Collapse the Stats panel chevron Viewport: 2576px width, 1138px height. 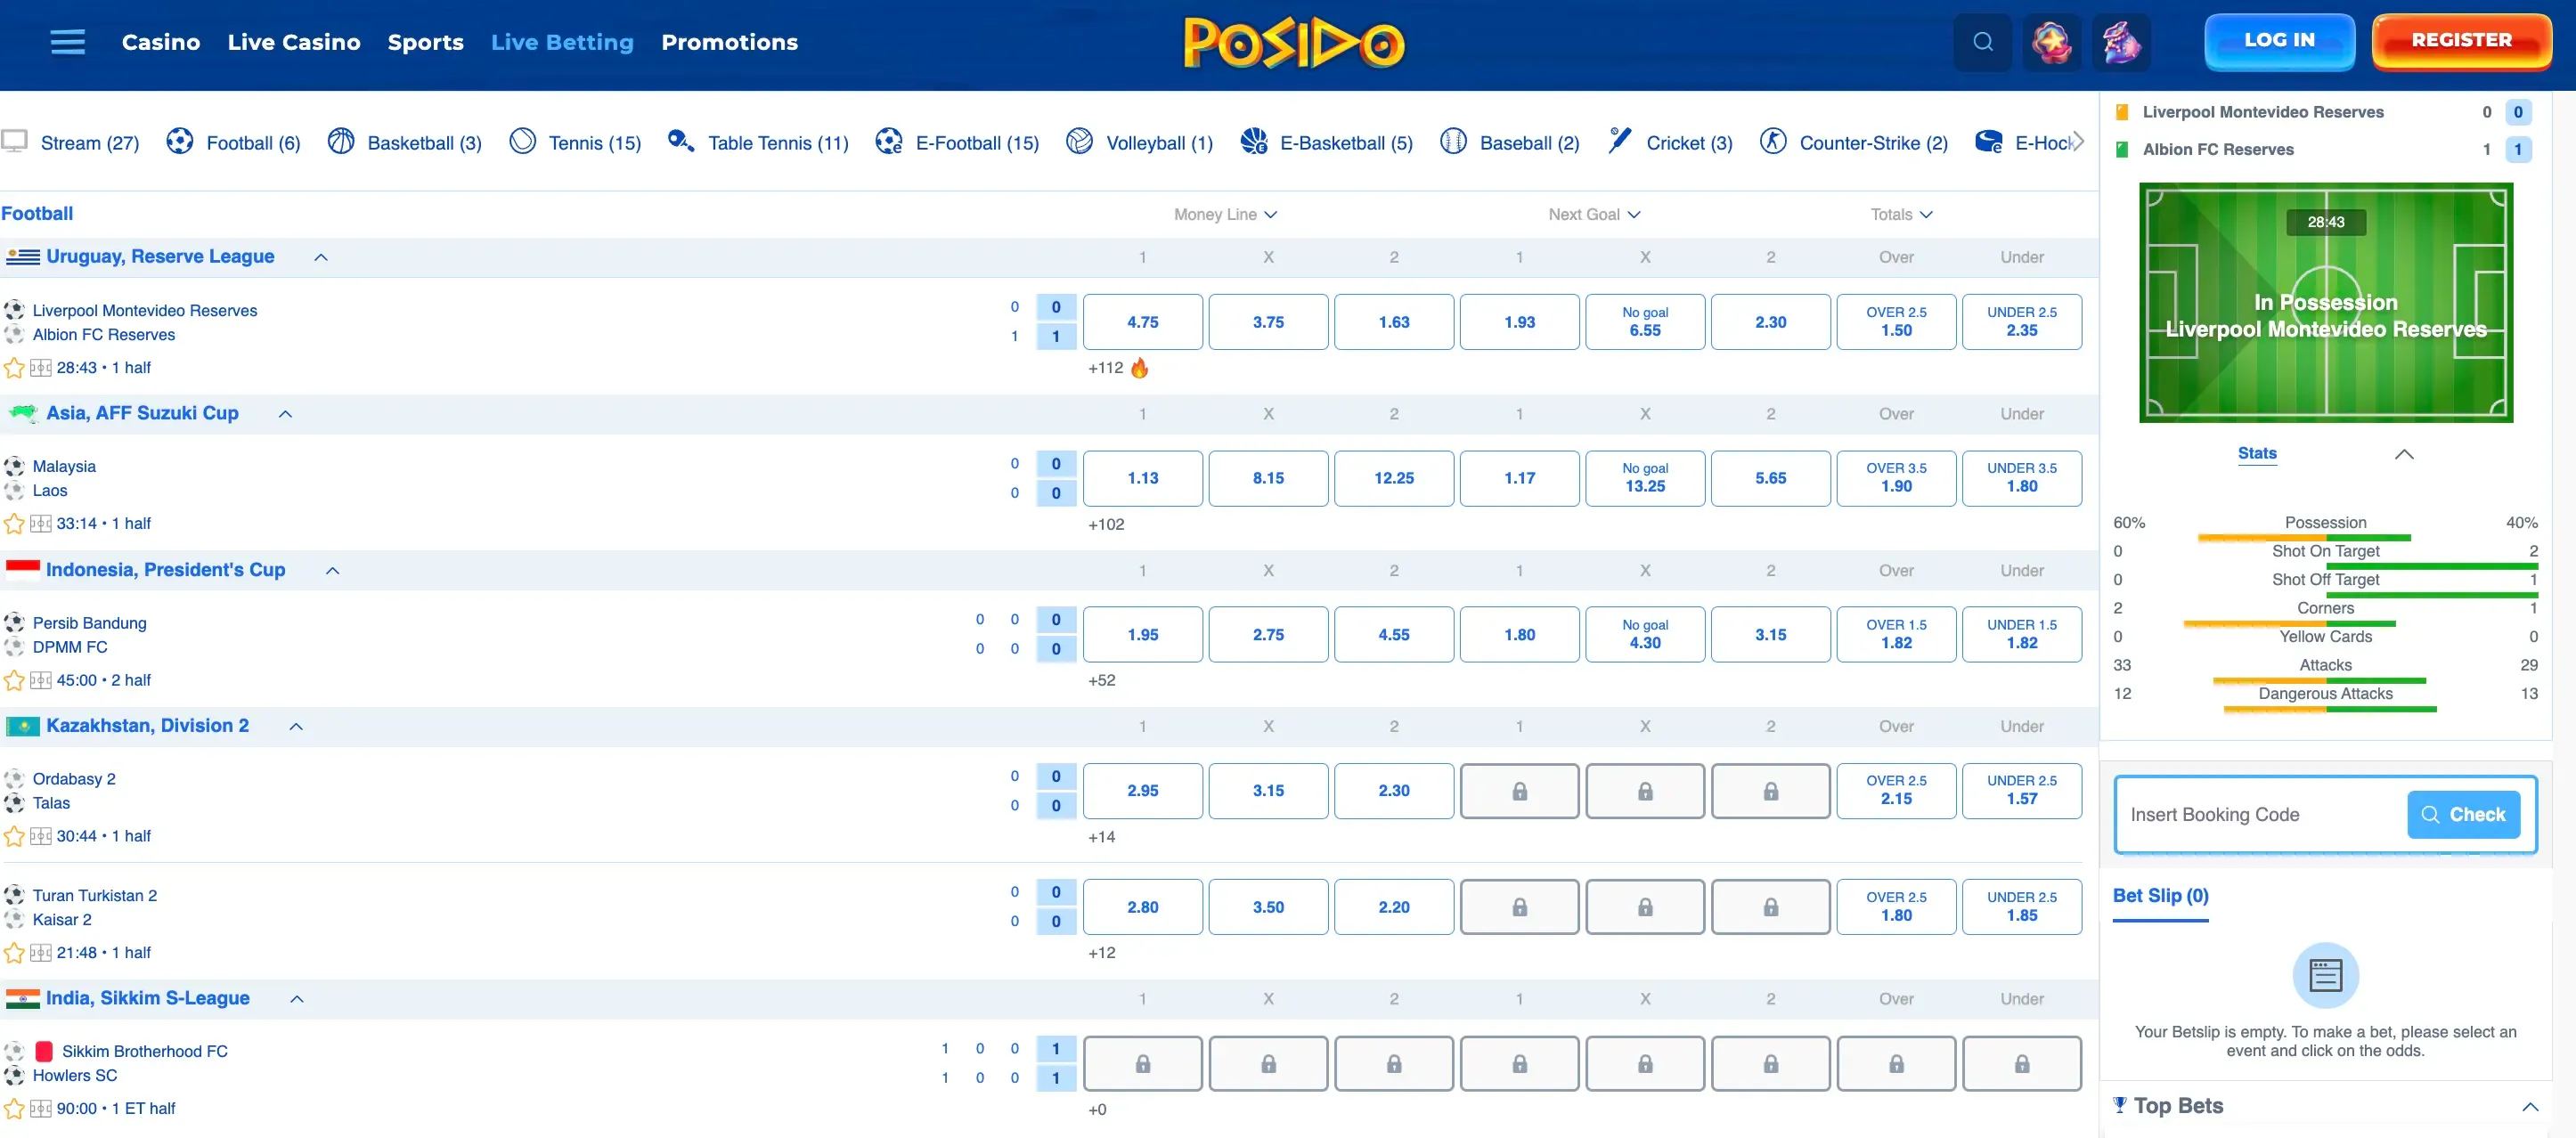click(x=2404, y=454)
